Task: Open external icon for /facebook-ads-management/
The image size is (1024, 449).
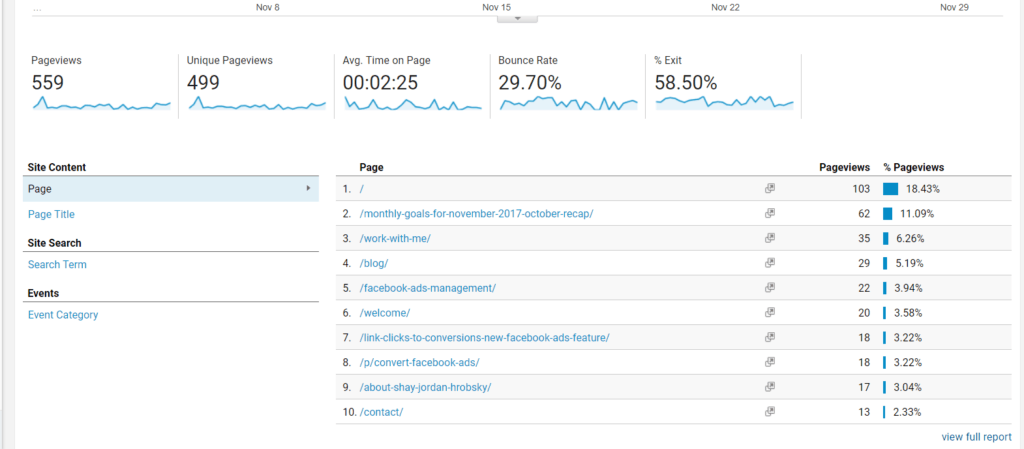Action: [770, 288]
